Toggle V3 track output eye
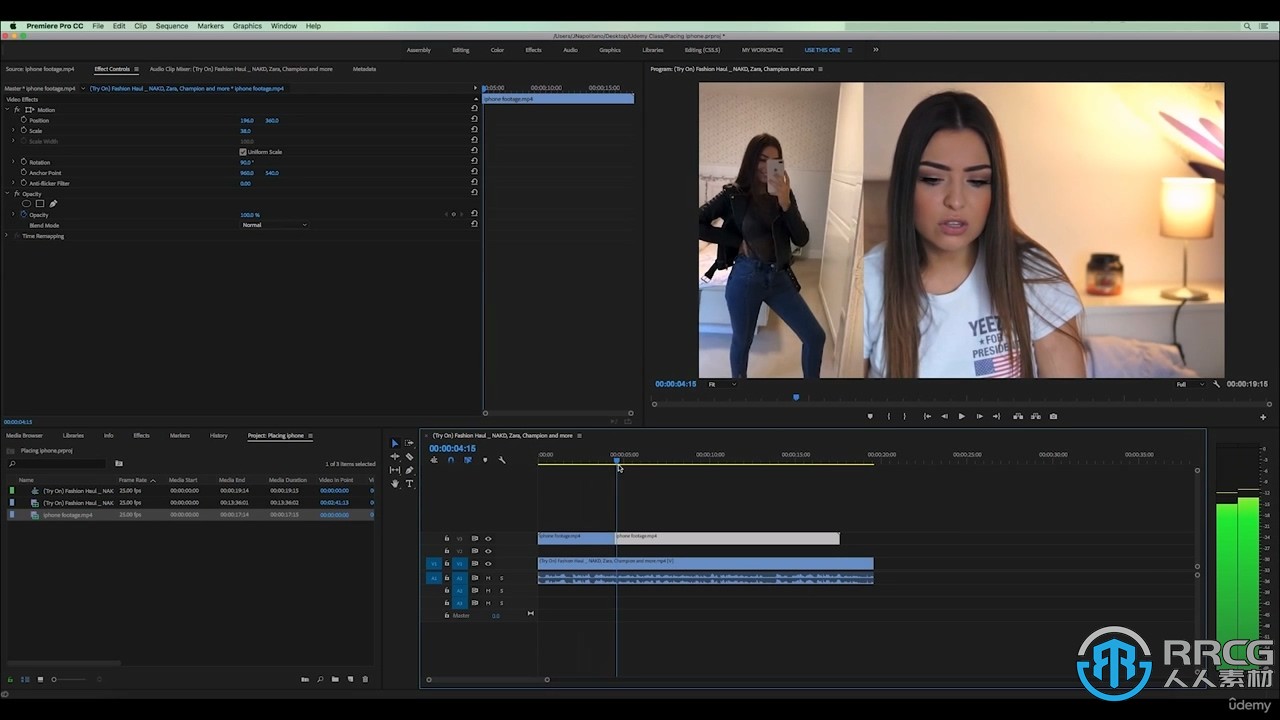Screen dimensions: 1280x720 click(488, 538)
